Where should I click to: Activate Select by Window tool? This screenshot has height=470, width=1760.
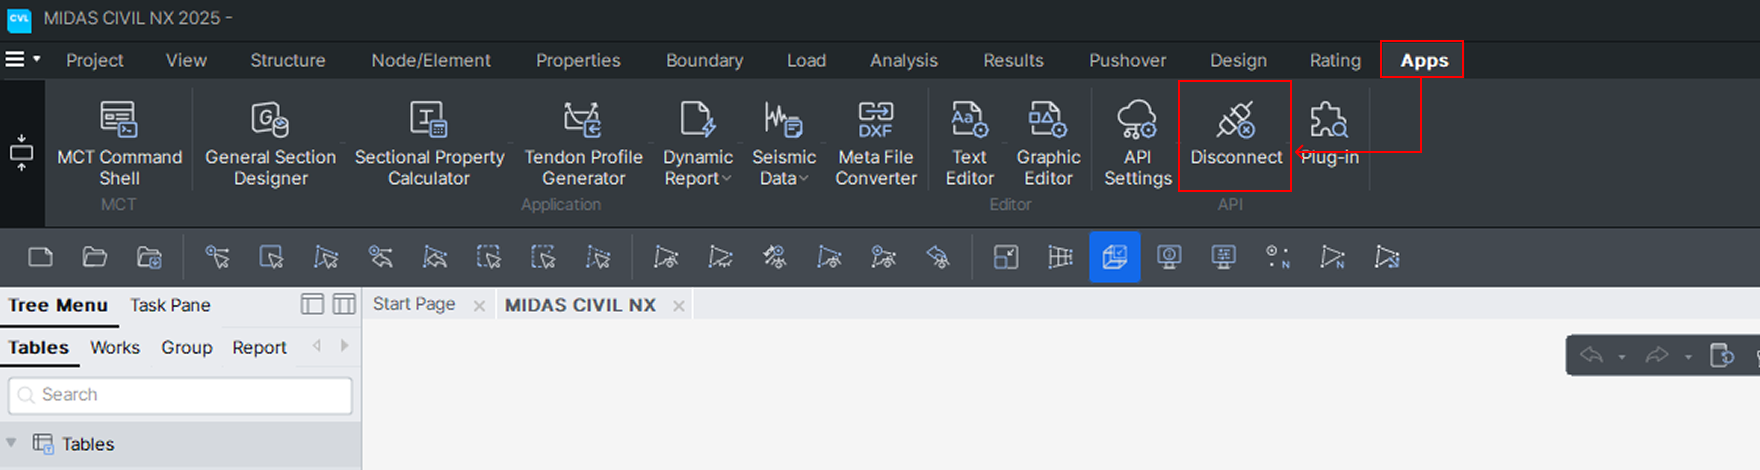tap(271, 257)
